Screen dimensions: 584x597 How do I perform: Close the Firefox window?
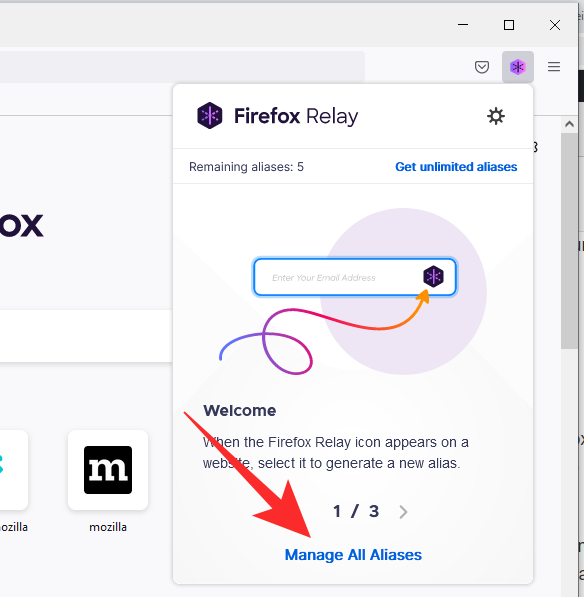tap(555, 25)
